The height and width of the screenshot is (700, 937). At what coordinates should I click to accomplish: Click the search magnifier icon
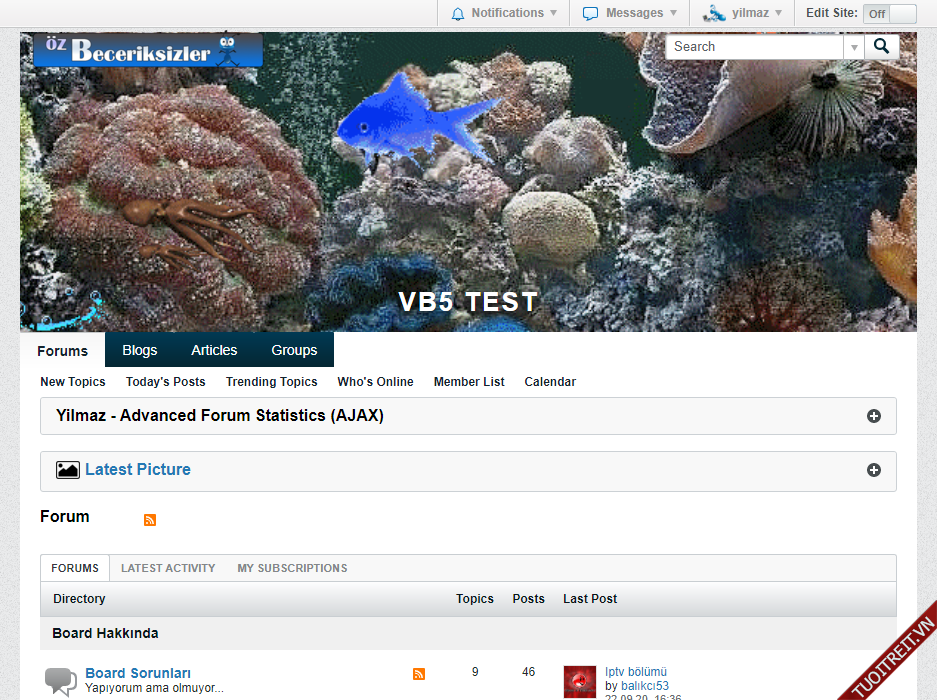click(x=881, y=47)
